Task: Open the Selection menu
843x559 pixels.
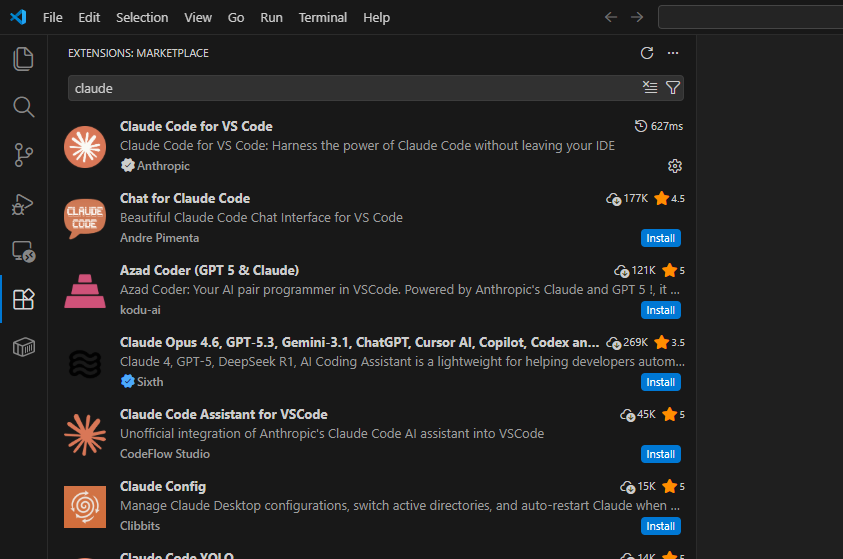Action: click(142, 18)
